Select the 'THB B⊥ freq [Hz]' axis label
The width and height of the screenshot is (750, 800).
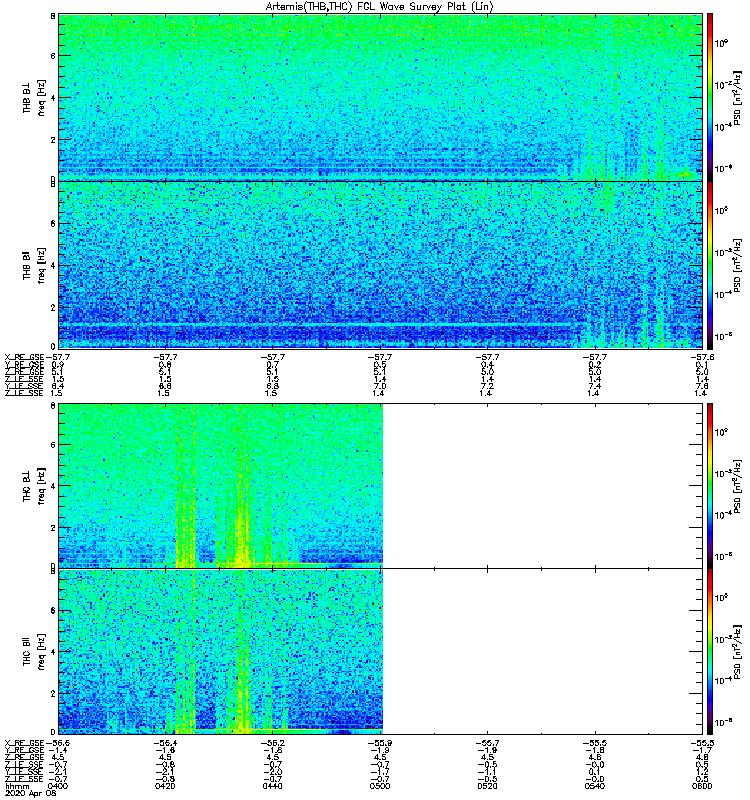pos(34,97)
